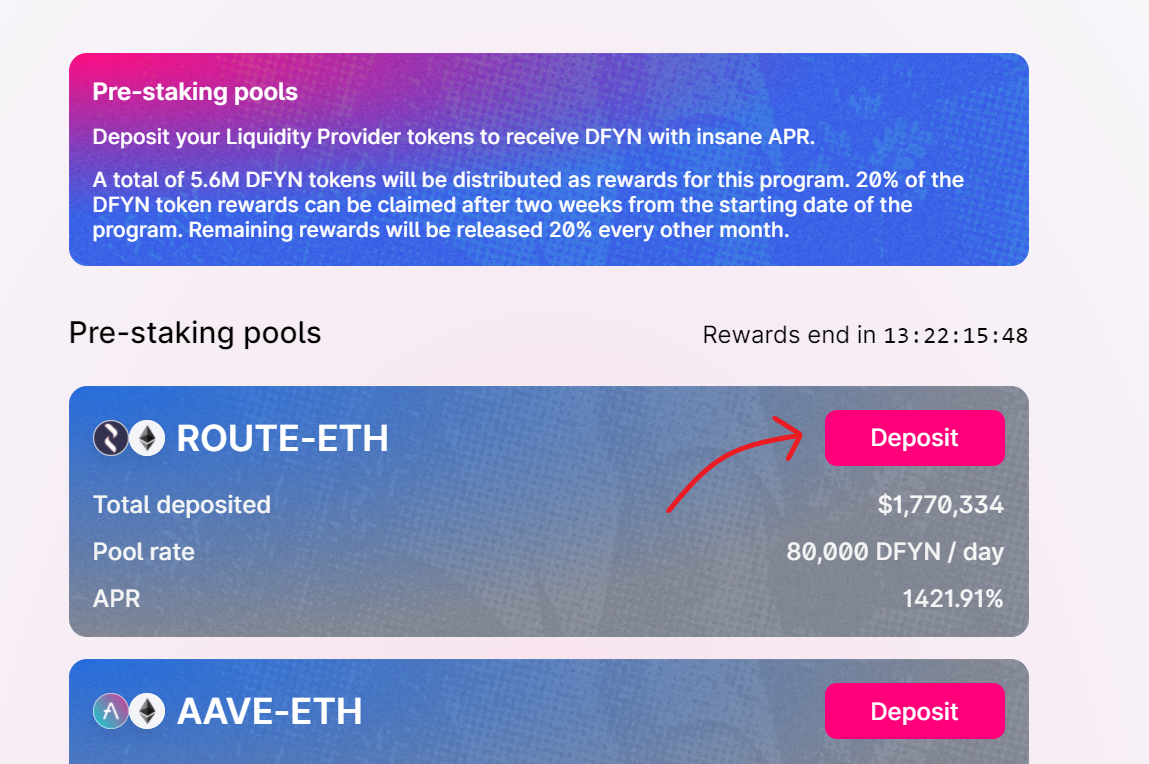Click the ROUTE-ETH pool title

coord(282,439)
